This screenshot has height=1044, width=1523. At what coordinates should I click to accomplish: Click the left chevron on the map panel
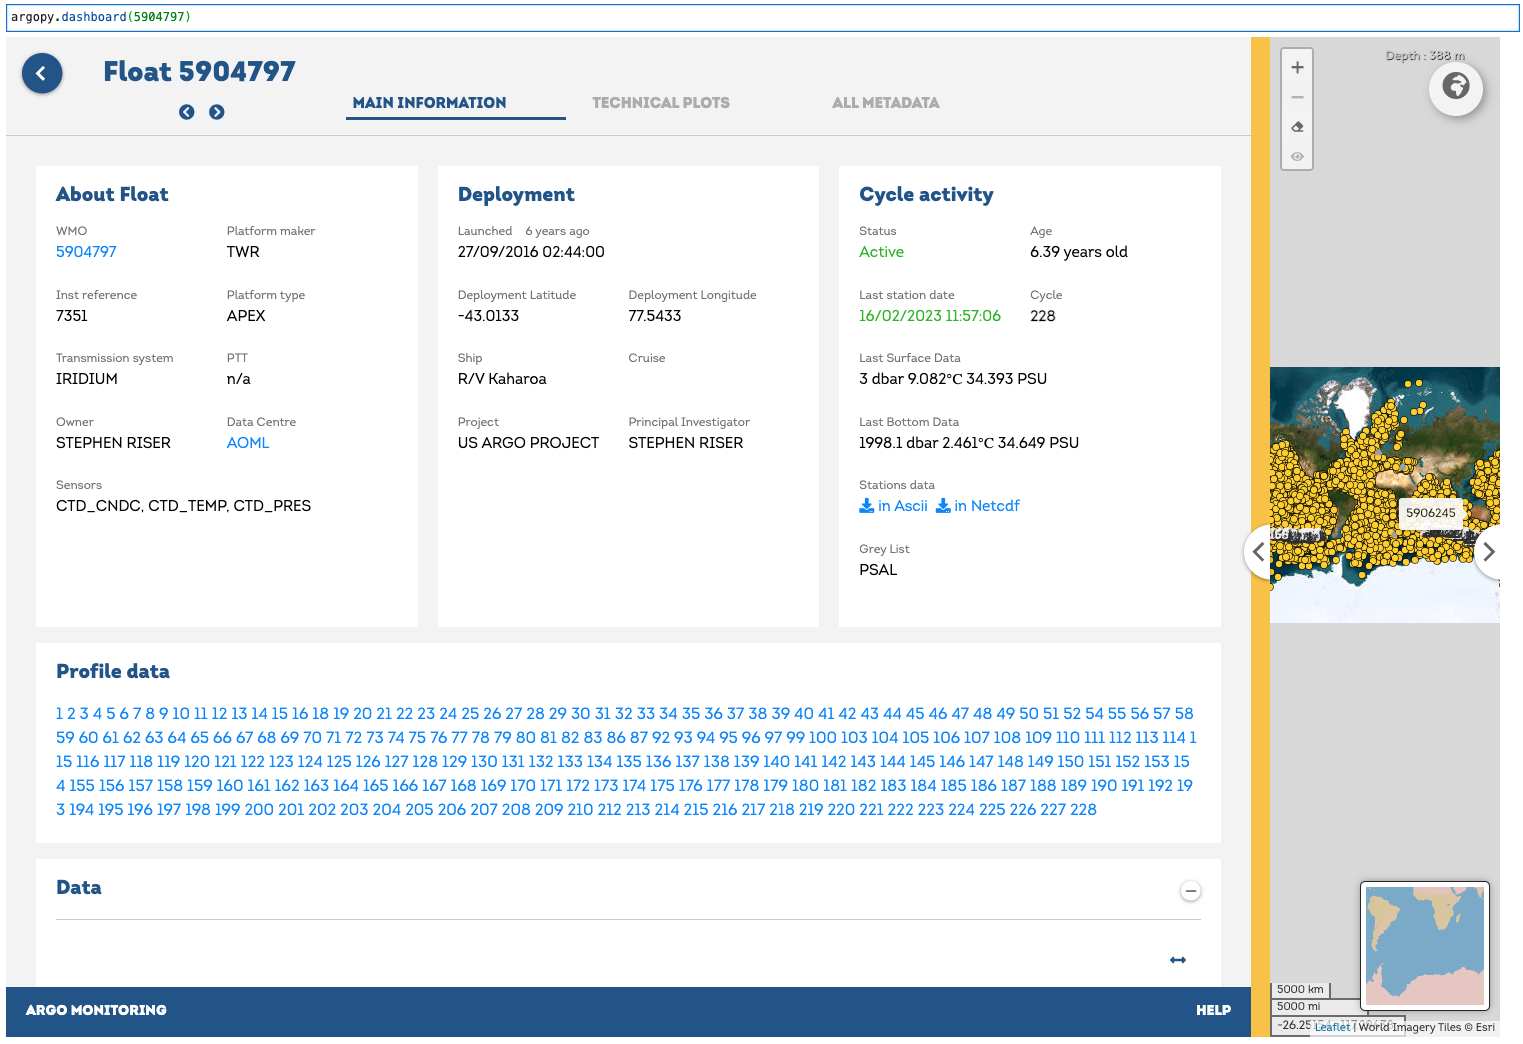1258,551
